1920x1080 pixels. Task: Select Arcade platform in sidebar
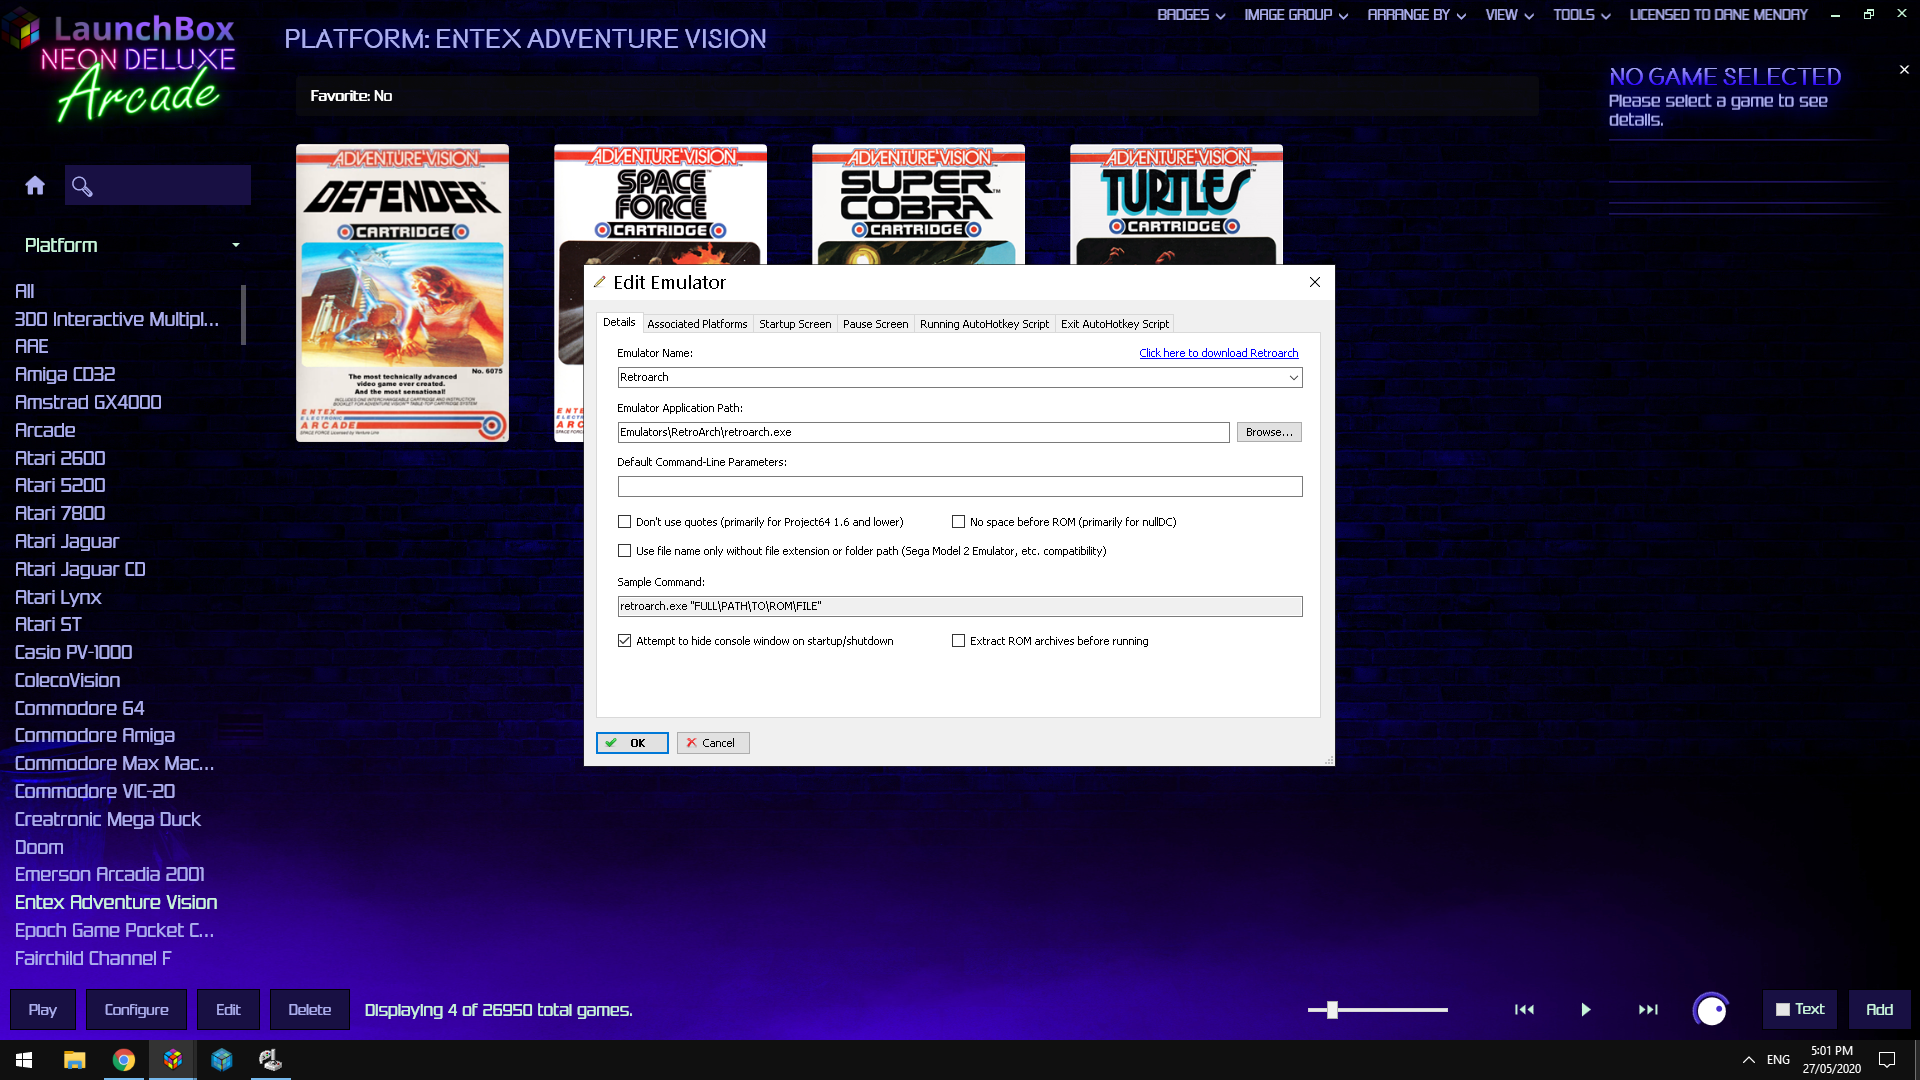pos(45,430)
